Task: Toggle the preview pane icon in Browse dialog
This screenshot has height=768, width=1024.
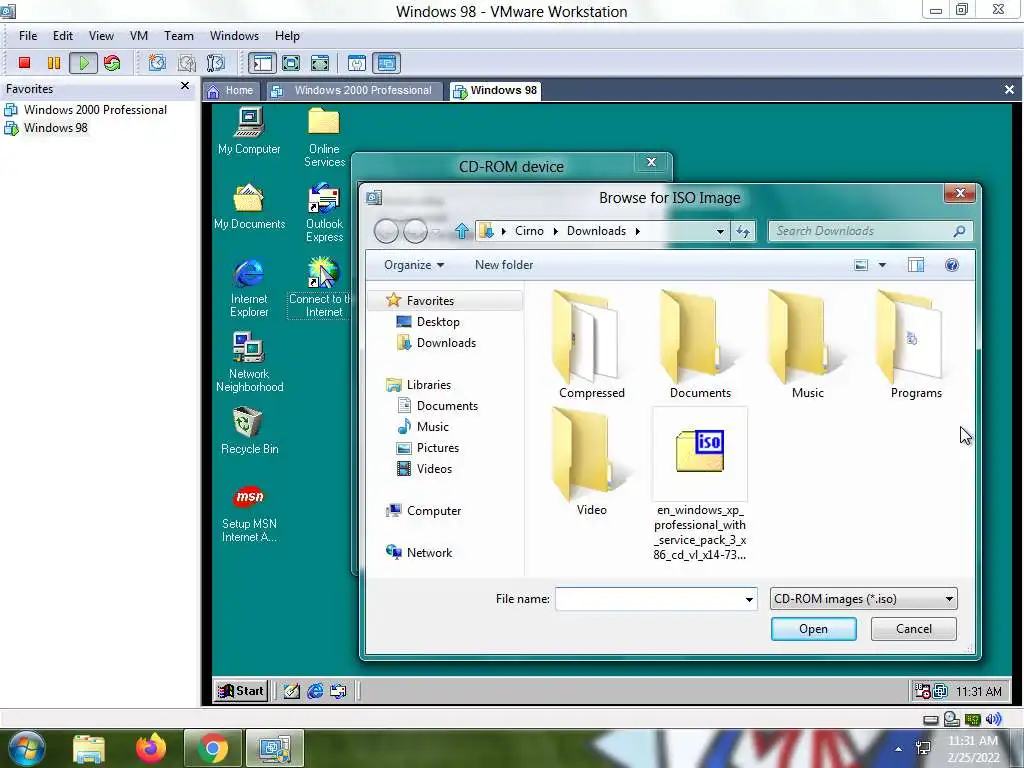Action: pos(916,264)
